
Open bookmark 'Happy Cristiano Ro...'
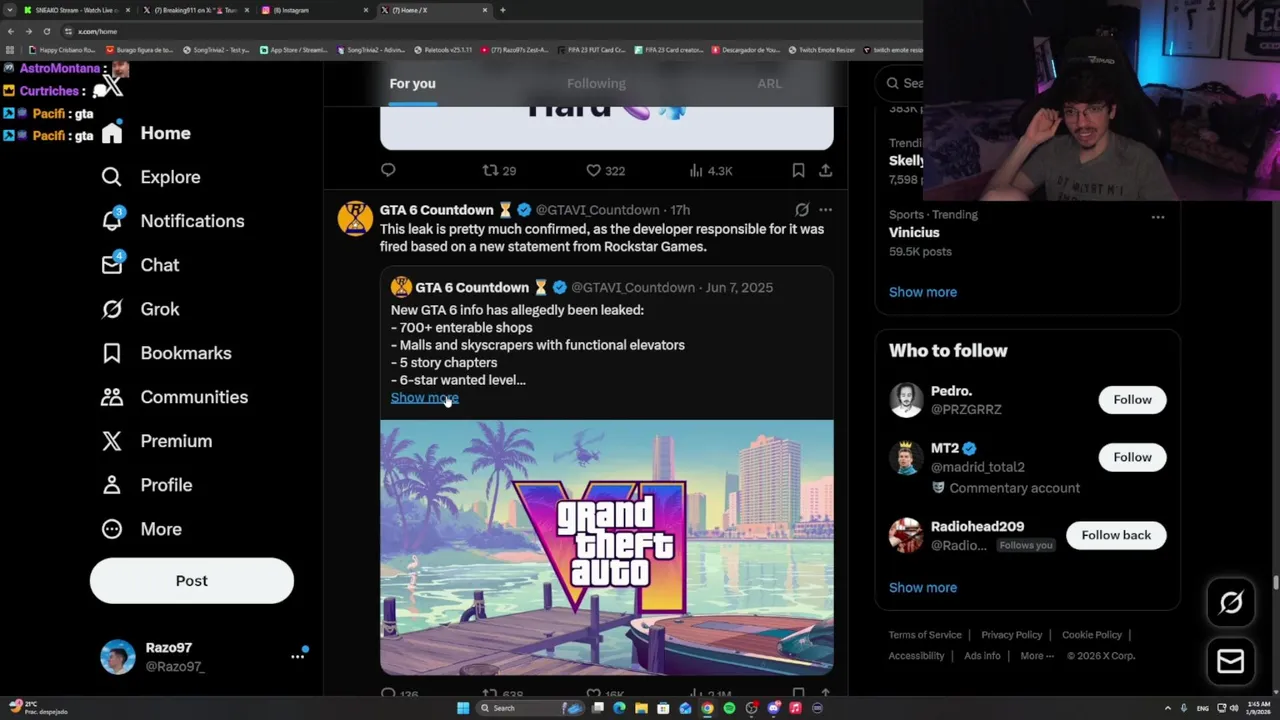[63, 49]
